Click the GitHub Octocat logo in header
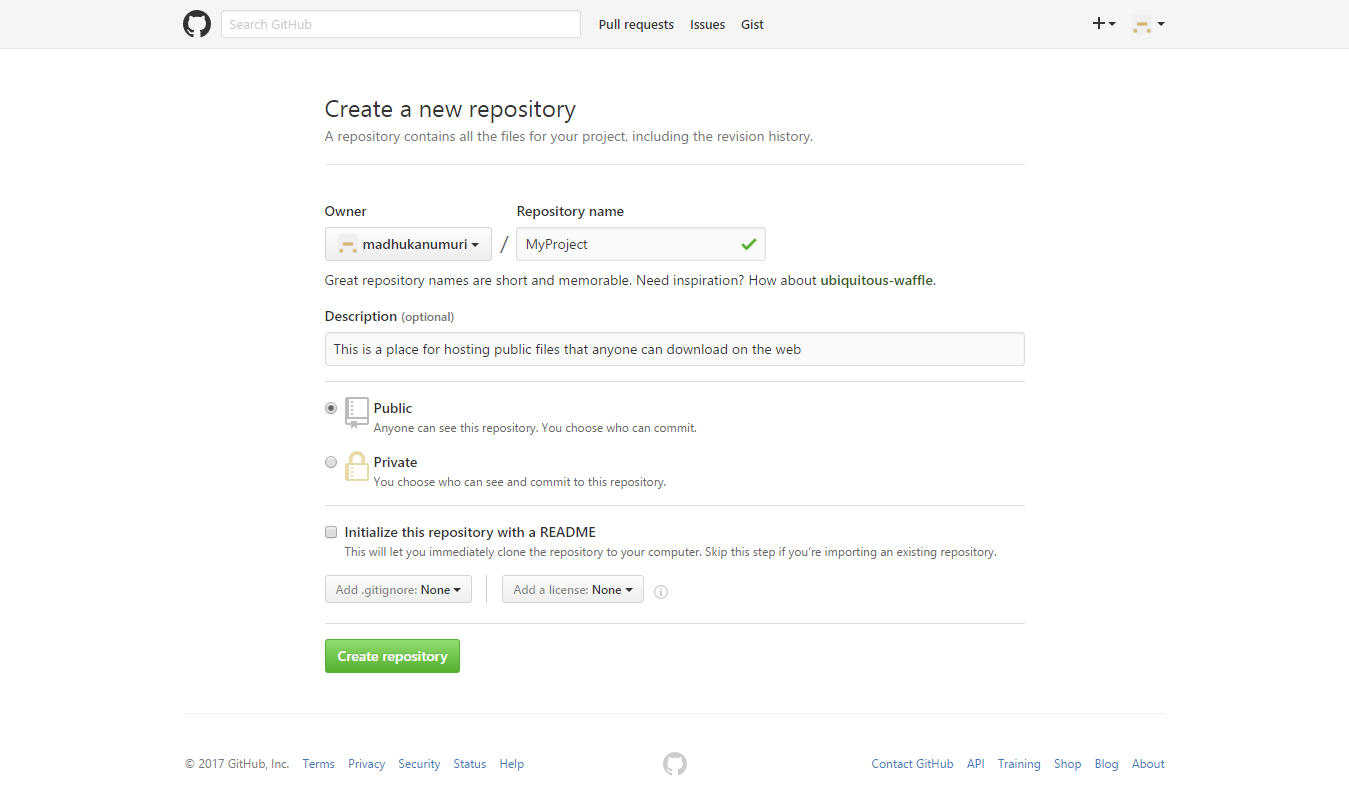This screenshot has width=1349, height=812. point(197,24)
